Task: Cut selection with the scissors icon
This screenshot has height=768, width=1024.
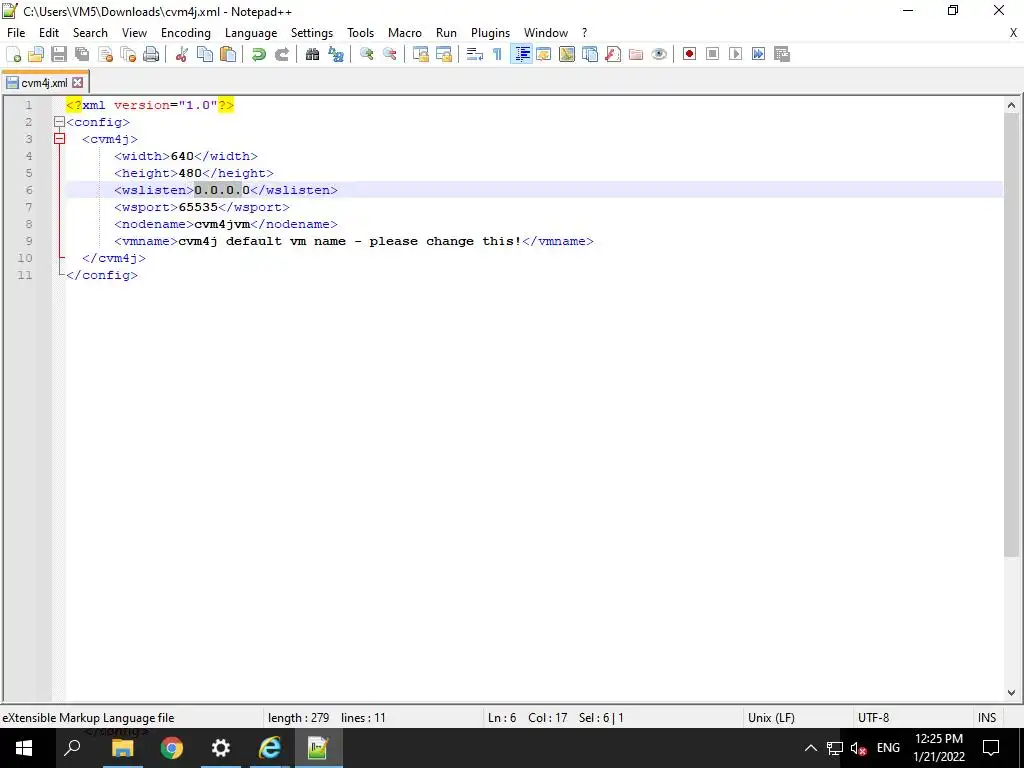Action: pos(182,54)
